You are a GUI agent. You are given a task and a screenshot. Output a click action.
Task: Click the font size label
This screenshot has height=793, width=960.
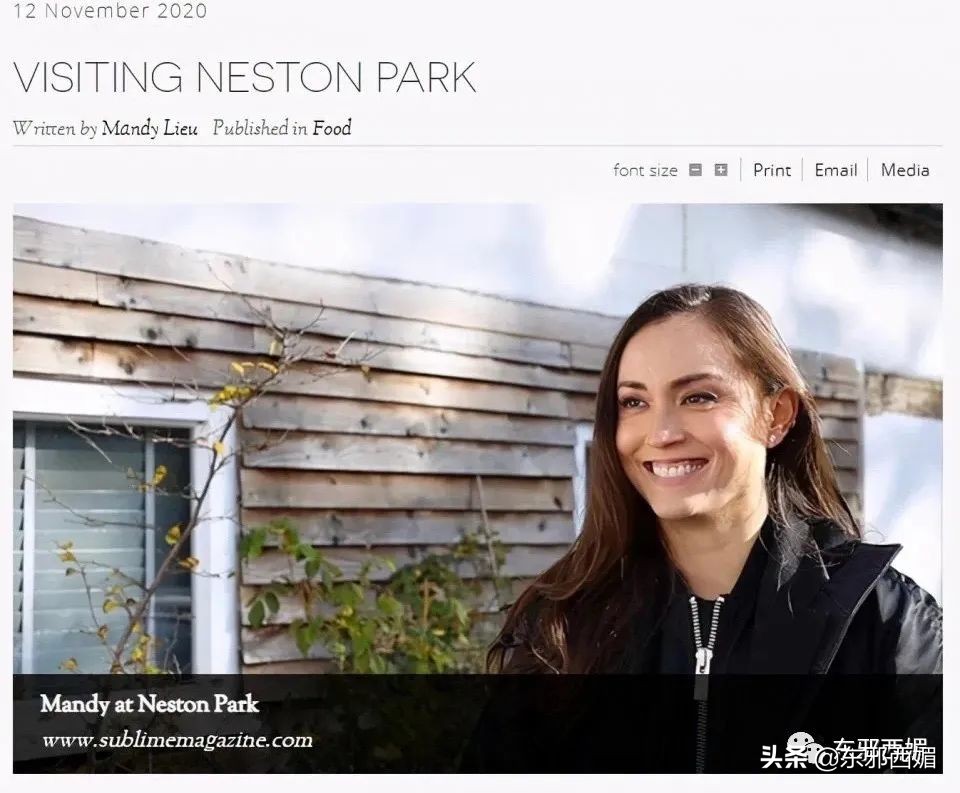tap(645, 170)
